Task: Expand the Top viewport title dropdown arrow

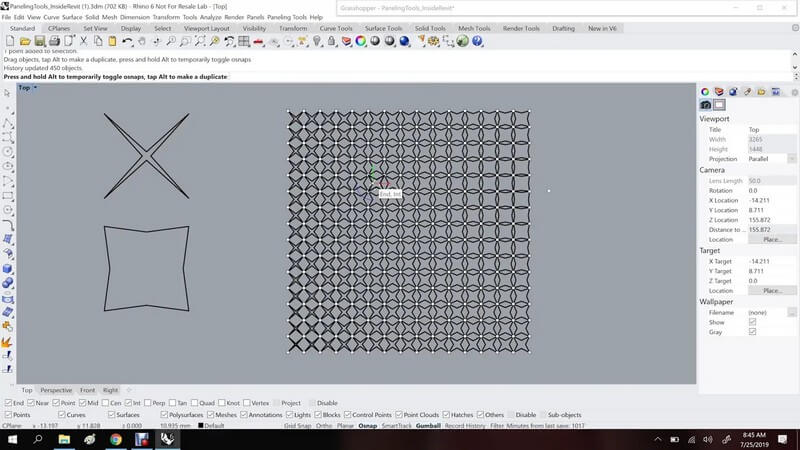Action: pos(36,88)
